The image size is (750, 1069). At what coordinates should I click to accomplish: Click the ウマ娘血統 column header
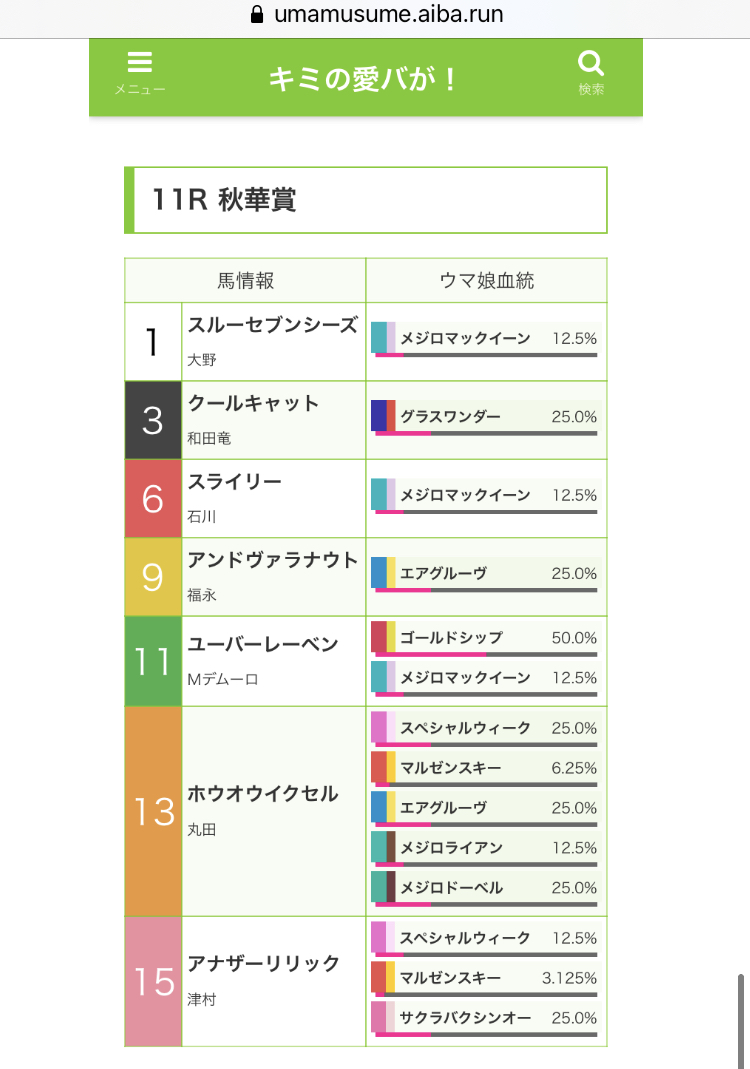tap(486, 281)
